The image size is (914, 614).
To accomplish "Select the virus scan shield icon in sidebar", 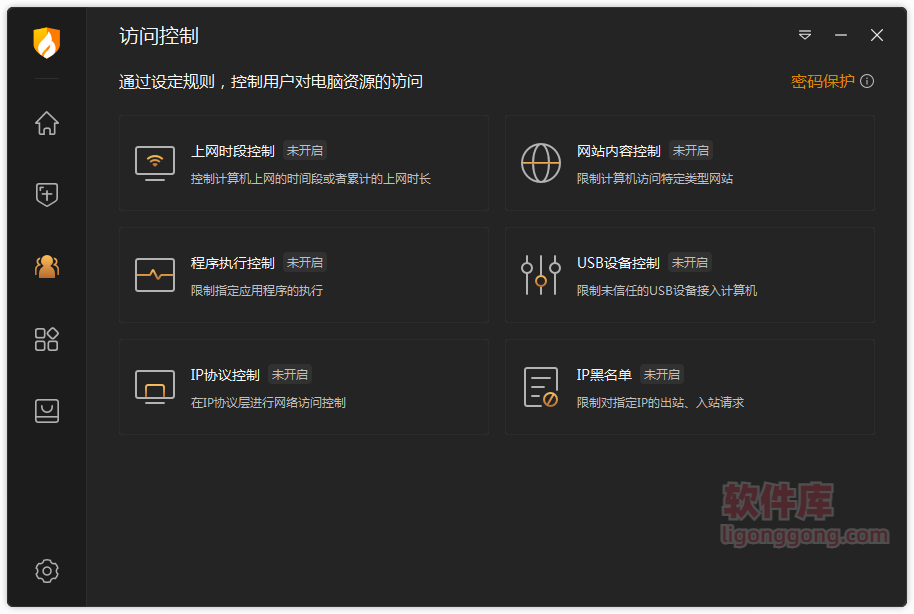I will (x=46, y=194).
